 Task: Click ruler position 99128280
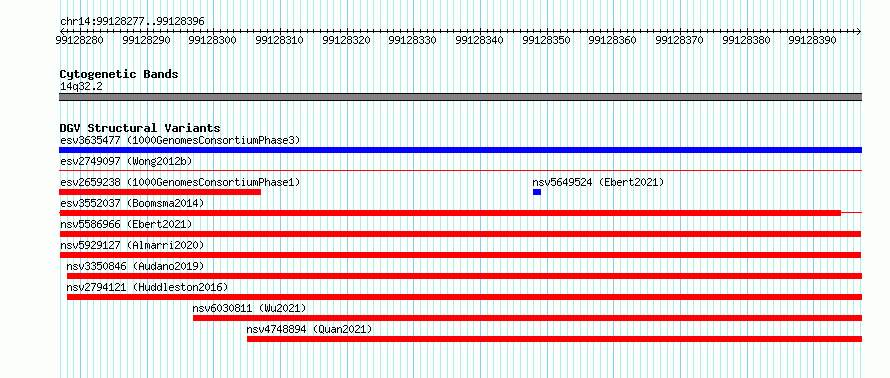[x=79, y=40]
